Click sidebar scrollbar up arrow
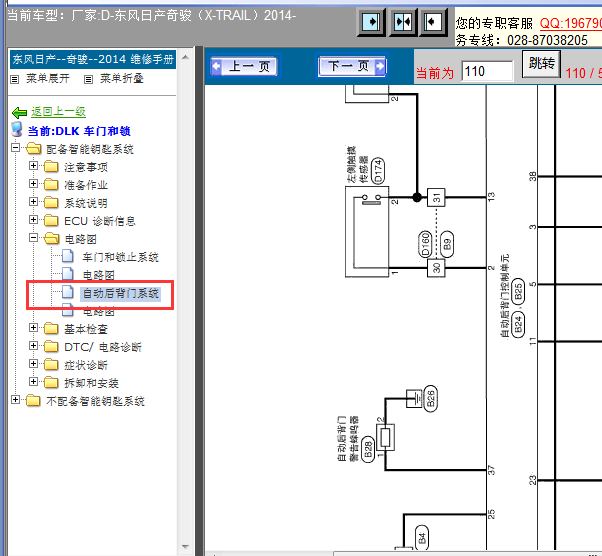 click(x=185, y=58)
